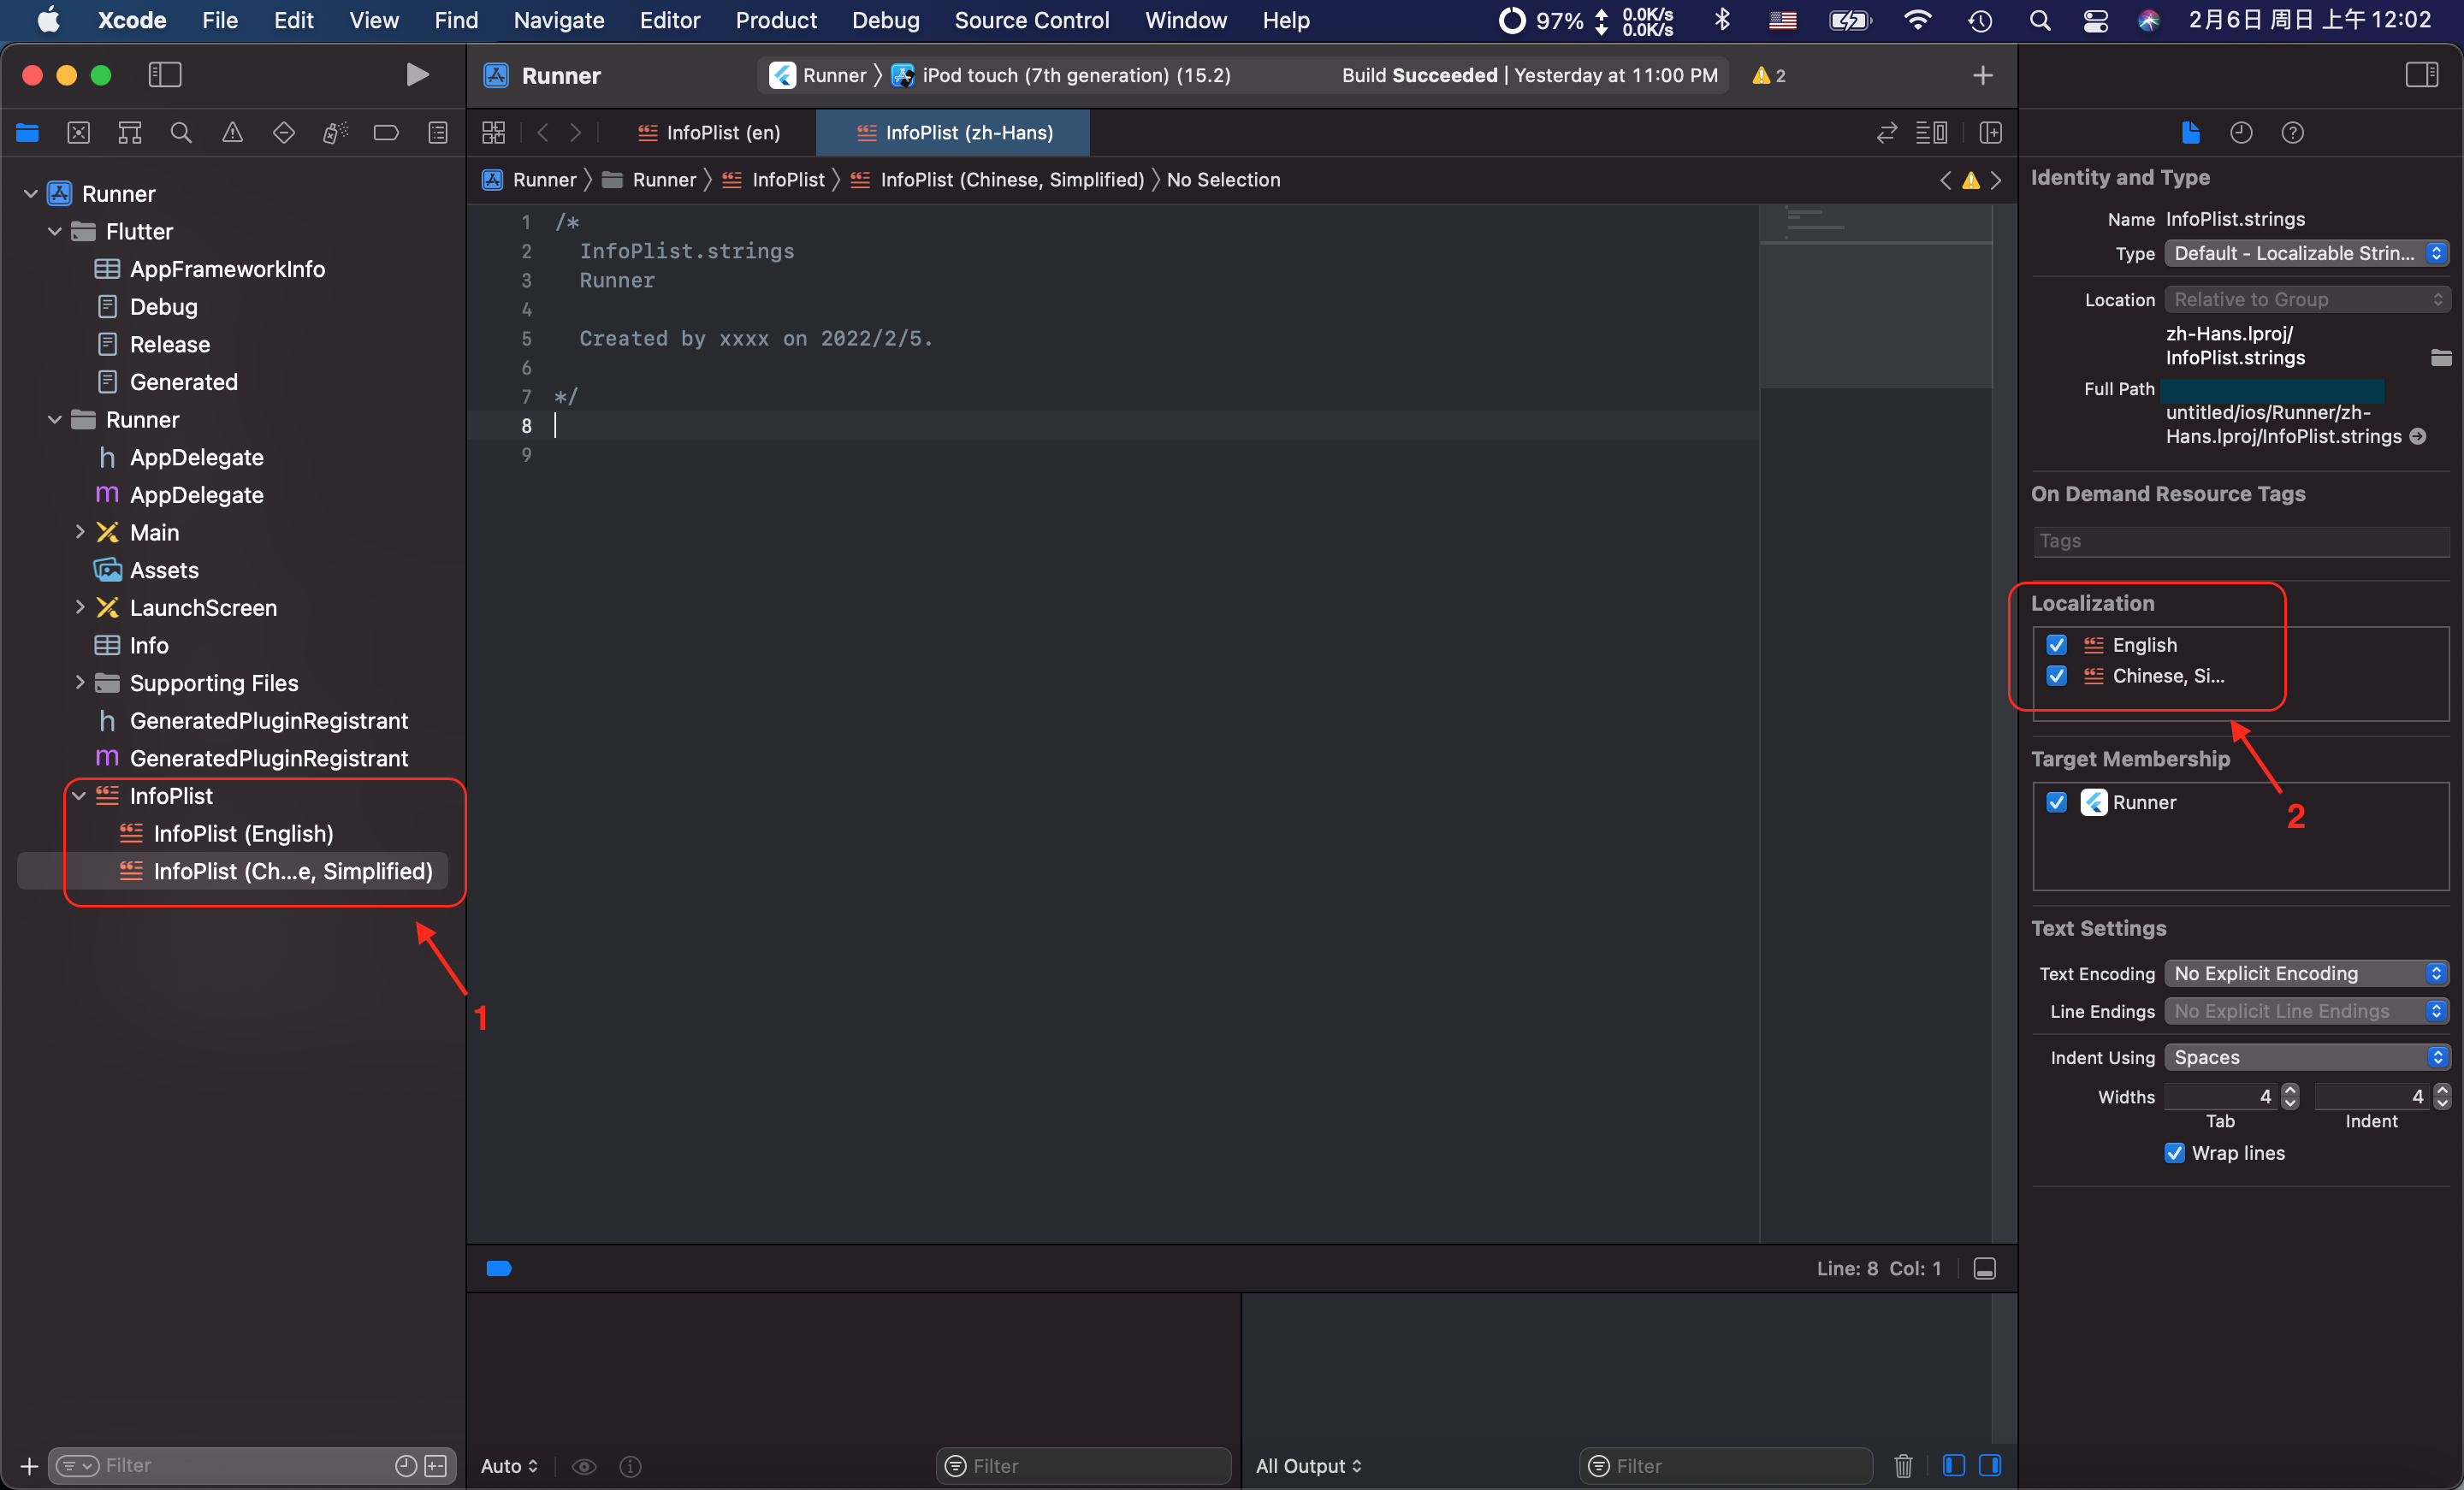This screenshot has height=1490, width=2464.
Task: Toggle source-control status filter in navigator
Action: click(436, 1465)
